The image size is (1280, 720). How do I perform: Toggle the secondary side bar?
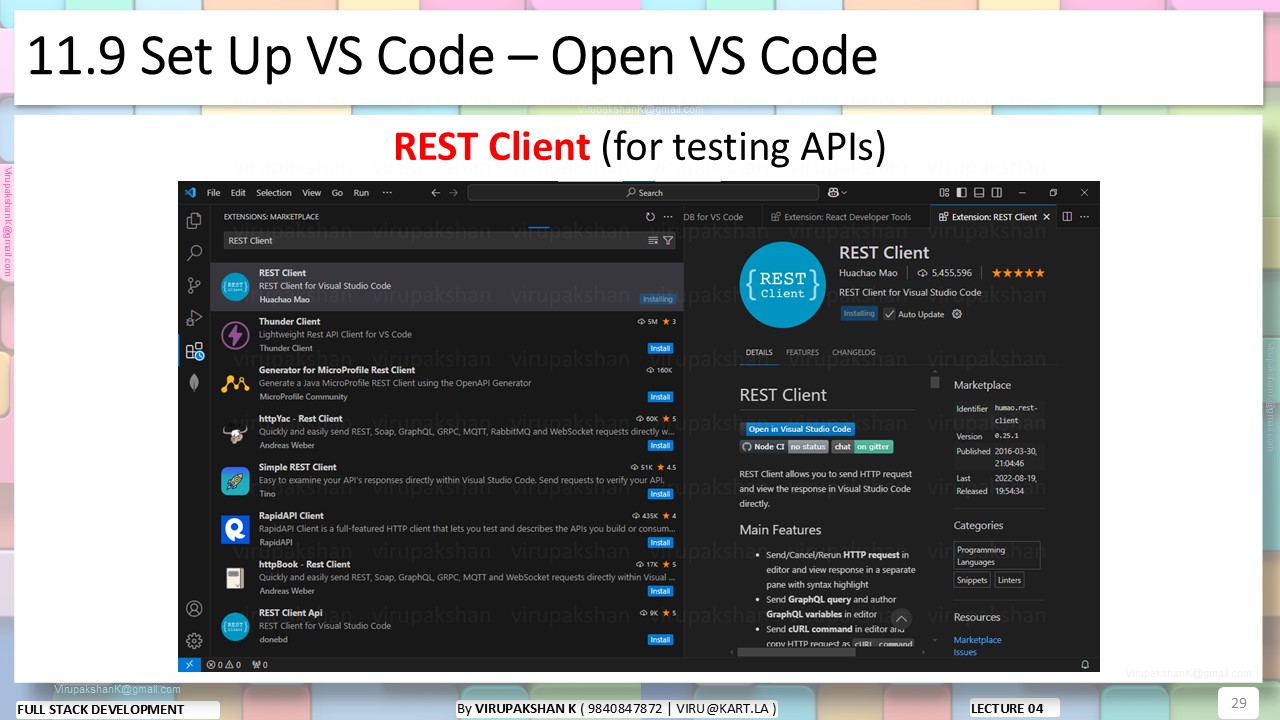tap(997, 193)
